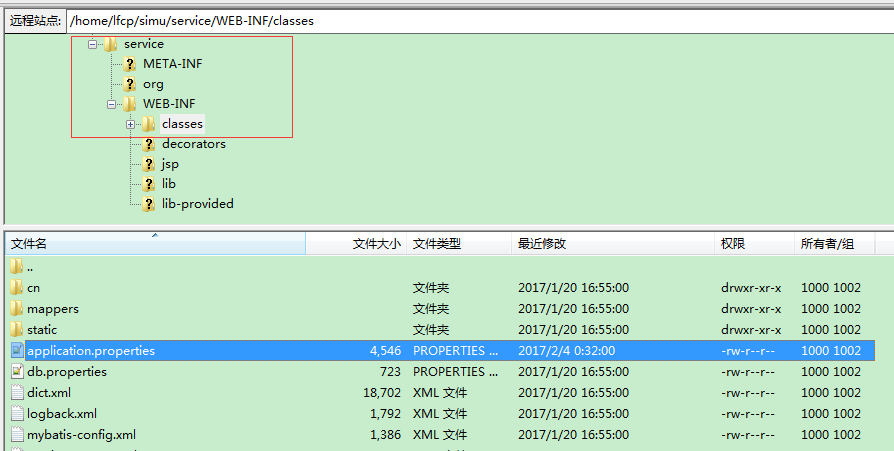Select db.properties in file list
Image resolution: width=894 pixels, height=451 pixels.
click(x=67, y=372)
